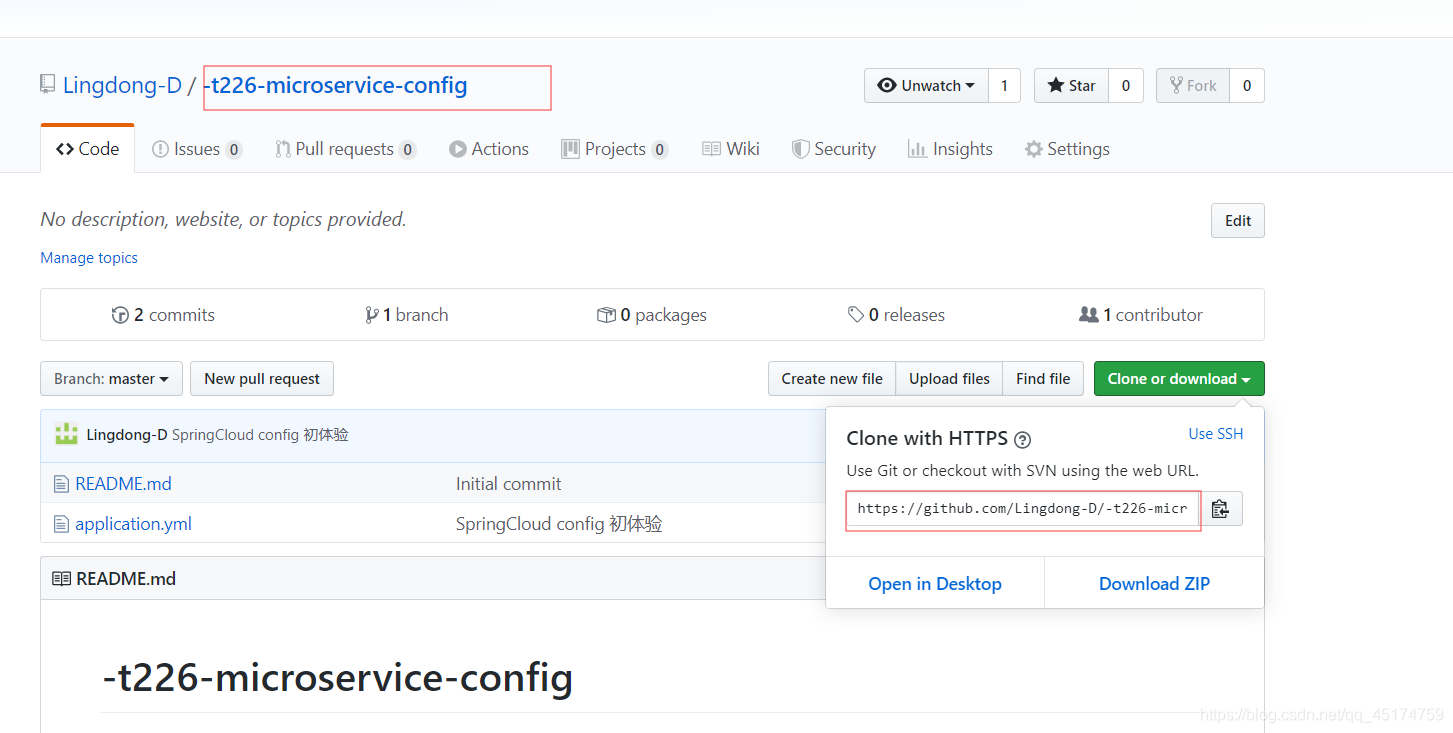Open the Issues tab
1453x733 pixels.
197,149
